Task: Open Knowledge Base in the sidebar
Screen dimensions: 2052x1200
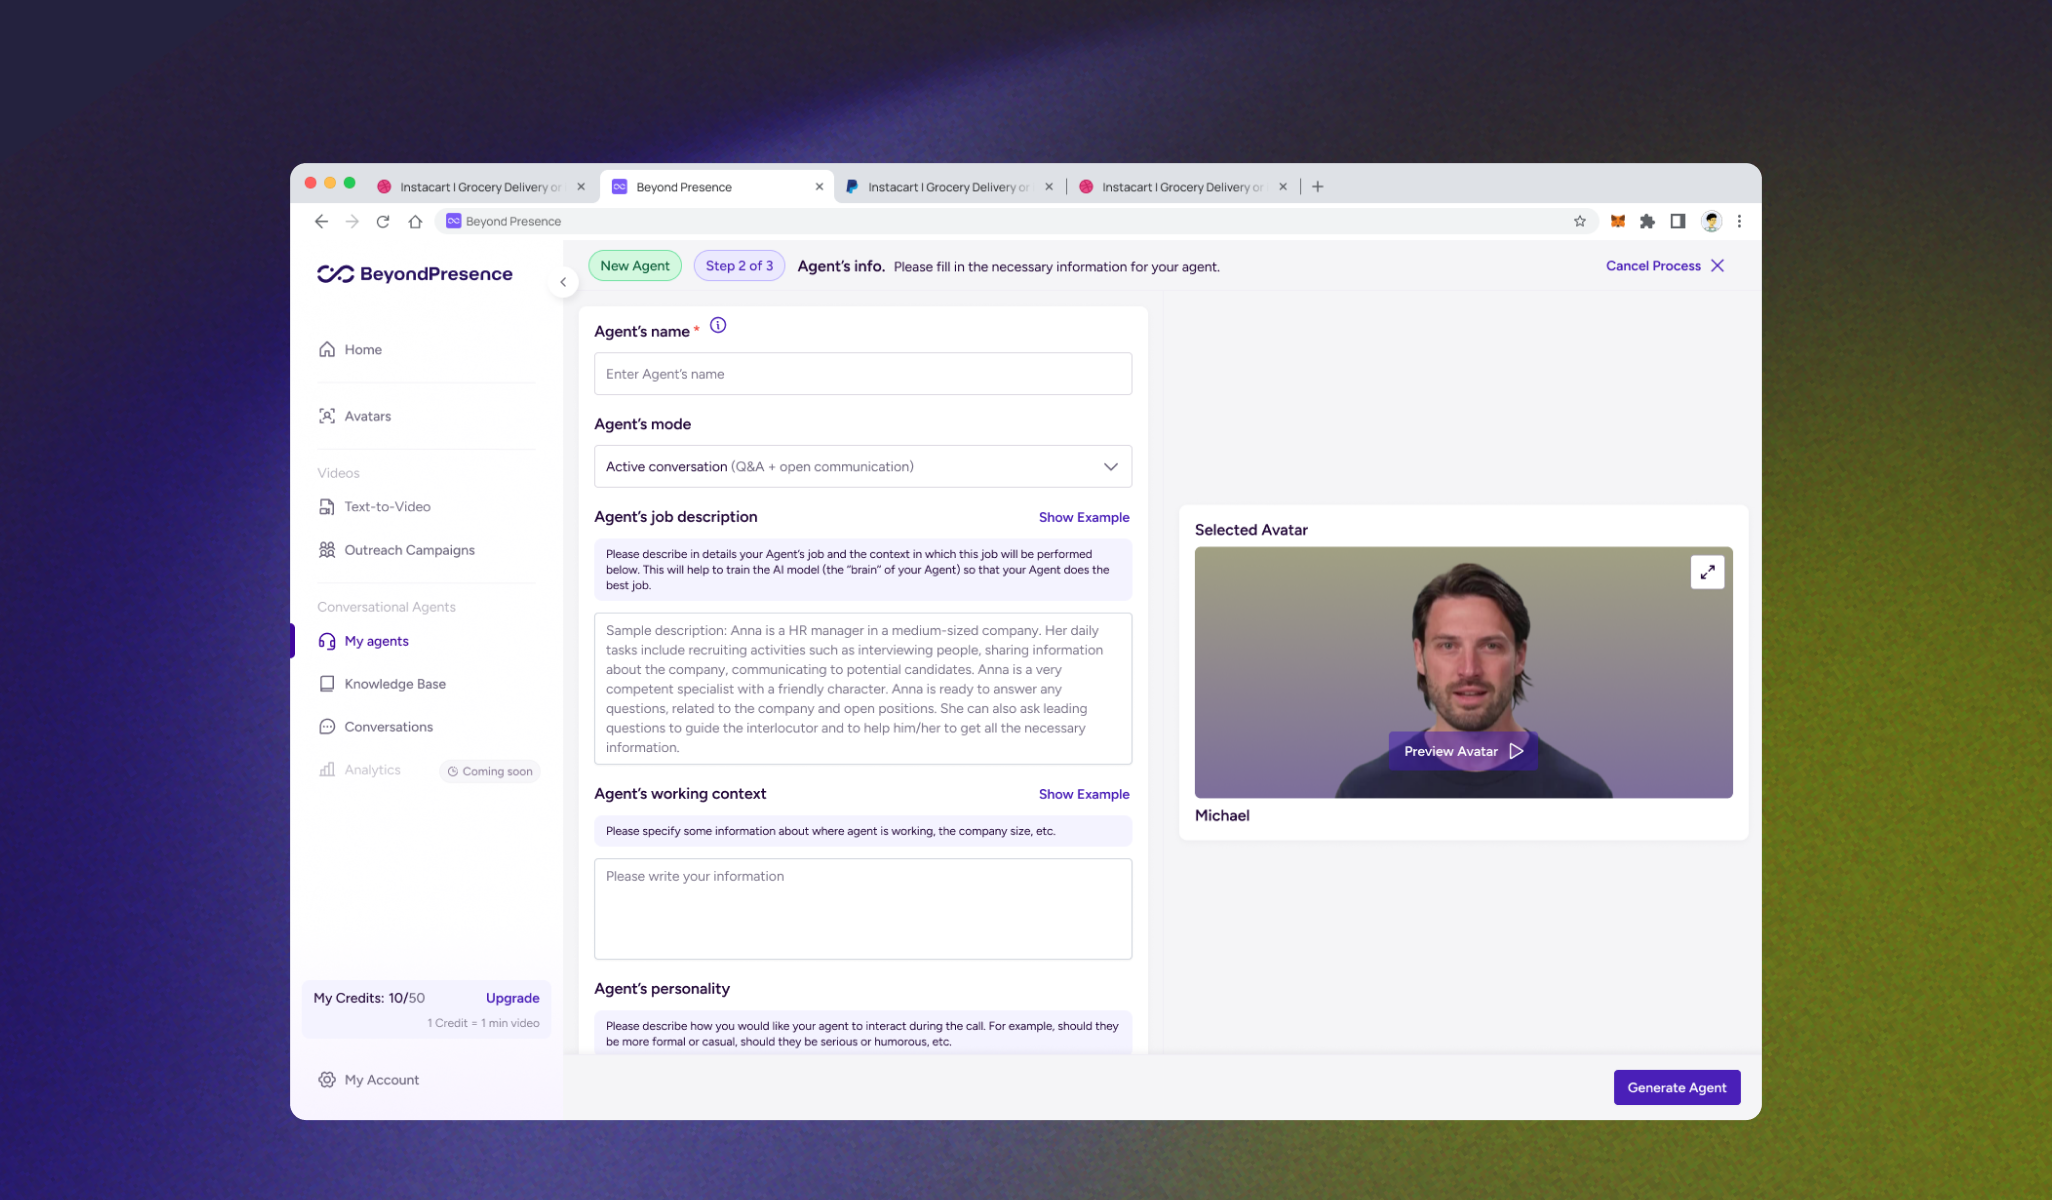Action: (x=394, y=684)
